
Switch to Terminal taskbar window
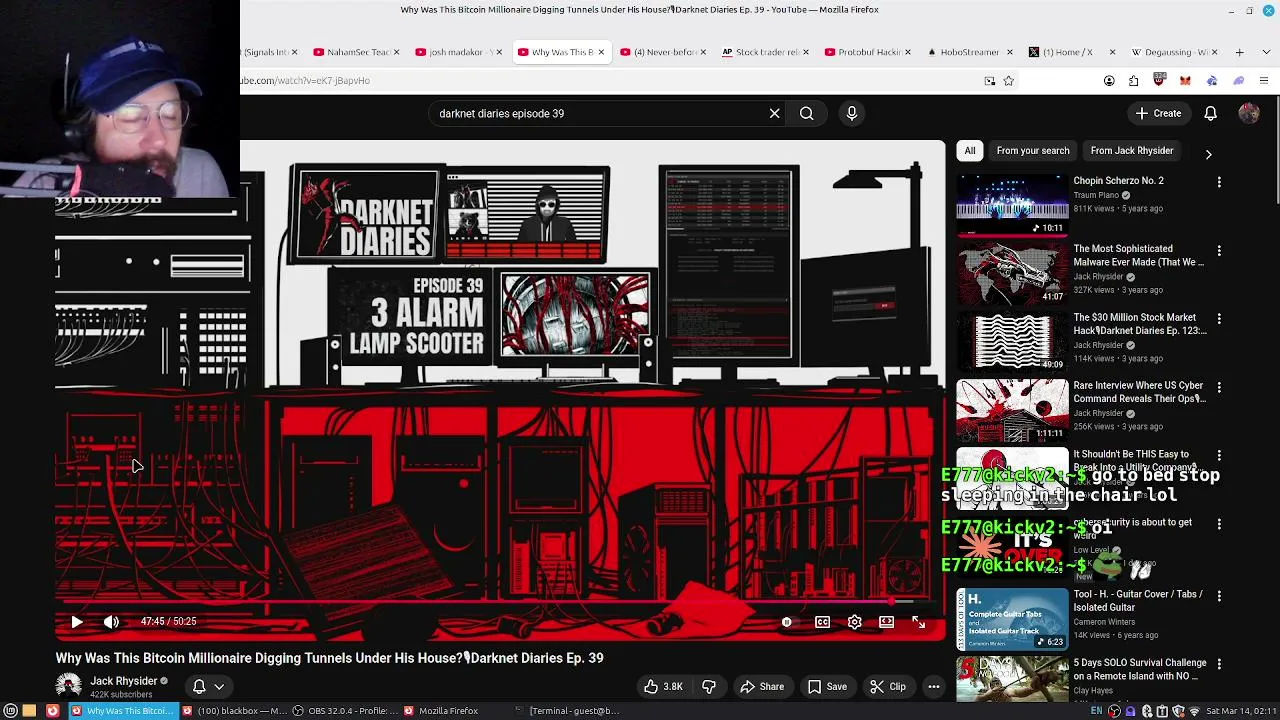(x=567, y=711)
